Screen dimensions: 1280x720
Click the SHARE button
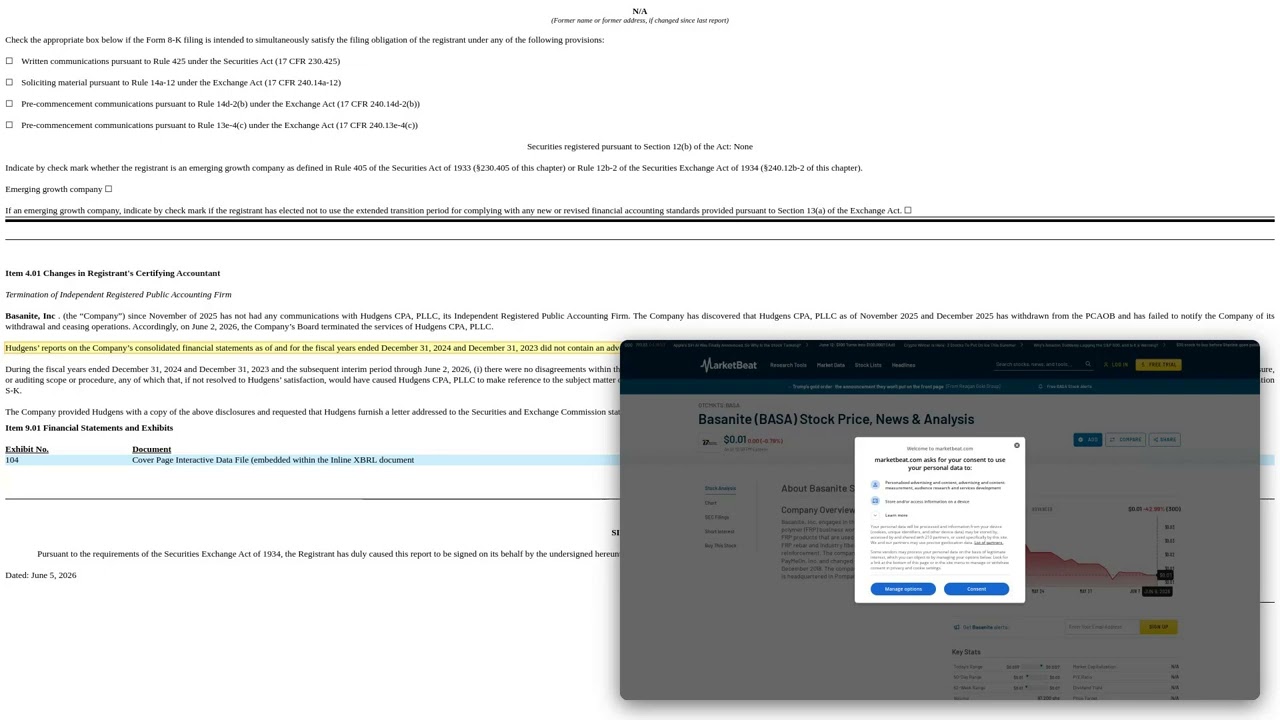pos(1165,439)
